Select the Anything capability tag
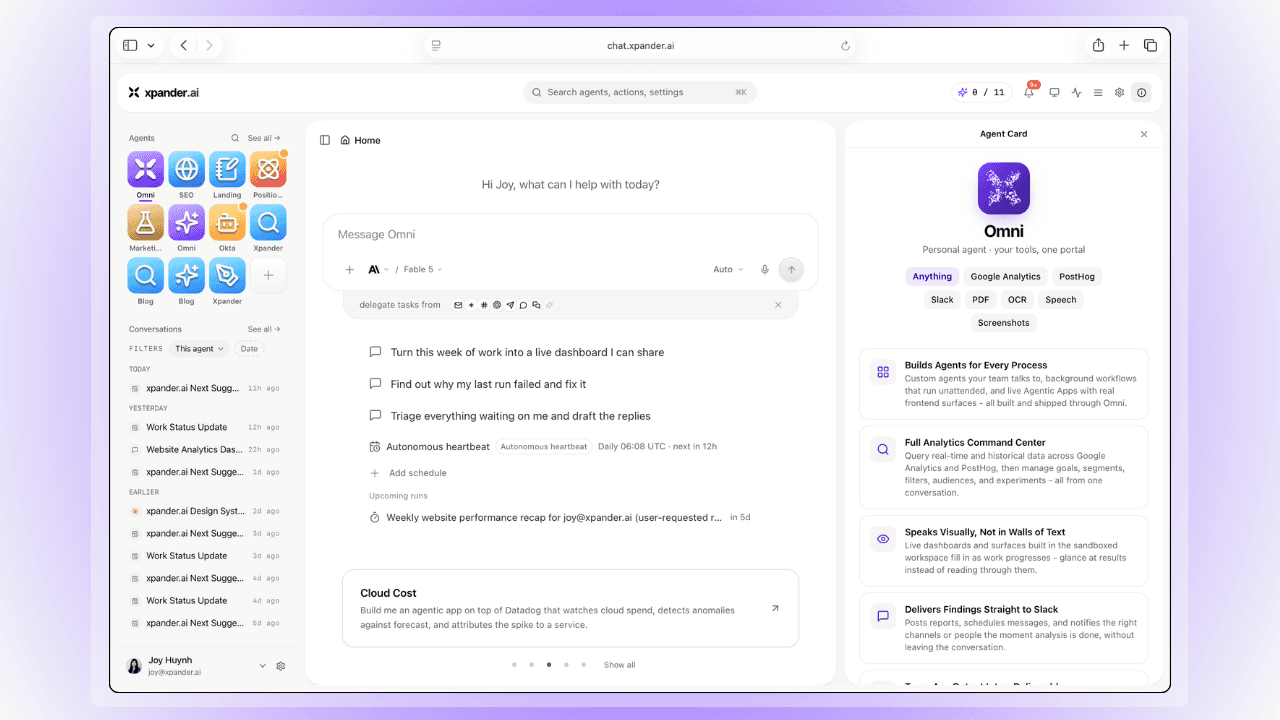 pyautogui.click(x=932, y=276)
